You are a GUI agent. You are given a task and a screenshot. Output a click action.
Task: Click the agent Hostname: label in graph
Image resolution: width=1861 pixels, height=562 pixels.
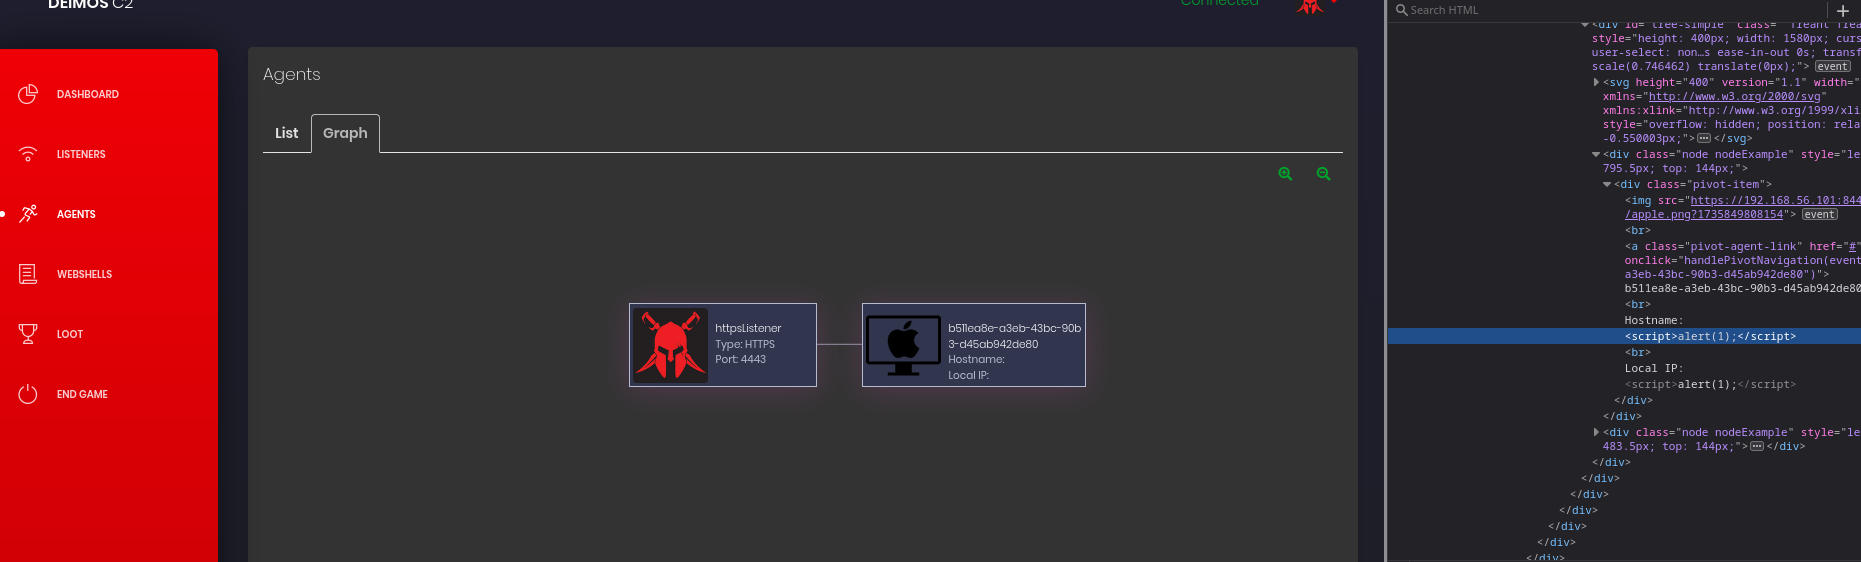tap(976, 359)
